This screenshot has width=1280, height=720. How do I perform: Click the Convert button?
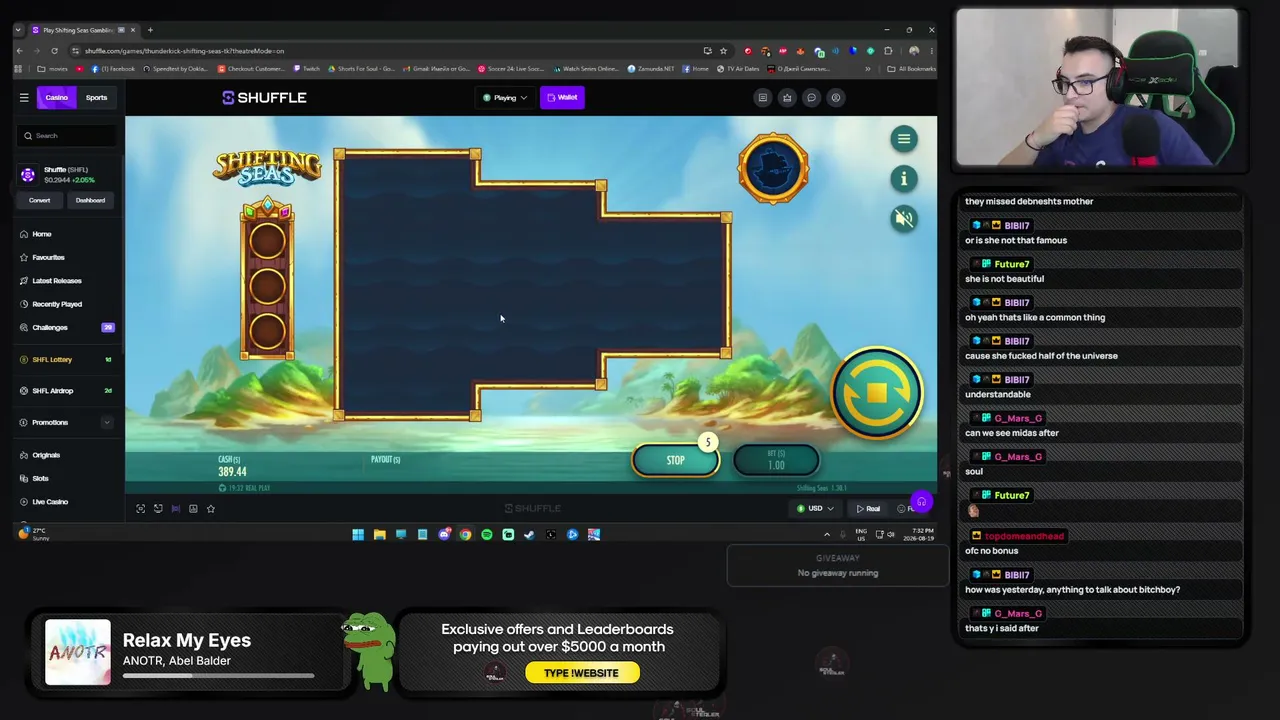coord(39,200)
